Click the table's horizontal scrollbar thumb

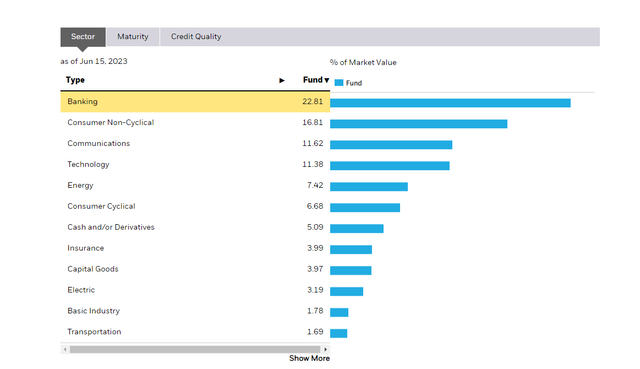195,349
